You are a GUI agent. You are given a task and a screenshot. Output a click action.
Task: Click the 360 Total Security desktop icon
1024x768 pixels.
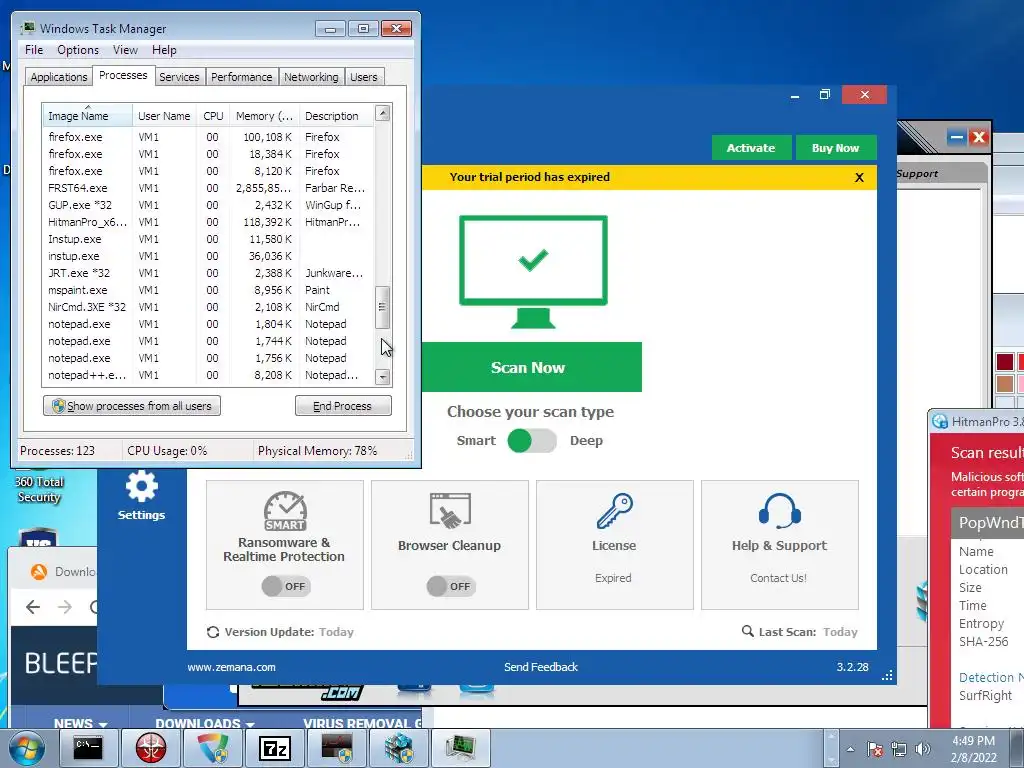(x=39, y=487)
